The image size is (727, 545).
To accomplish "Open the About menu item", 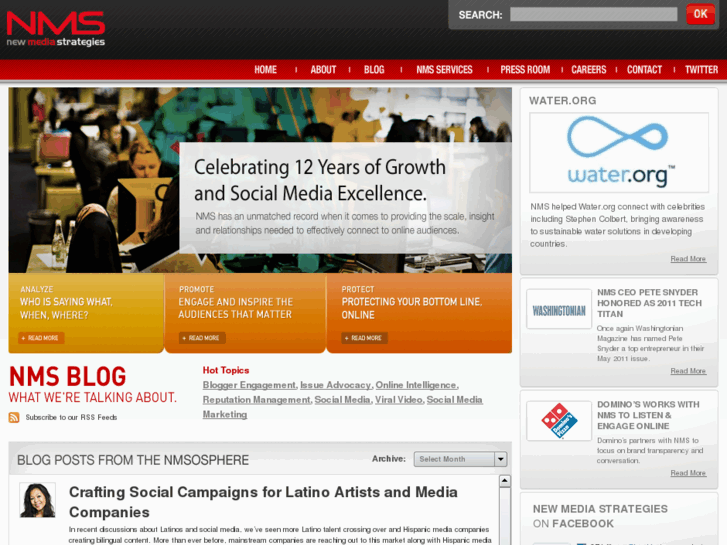I will [323, 70].
